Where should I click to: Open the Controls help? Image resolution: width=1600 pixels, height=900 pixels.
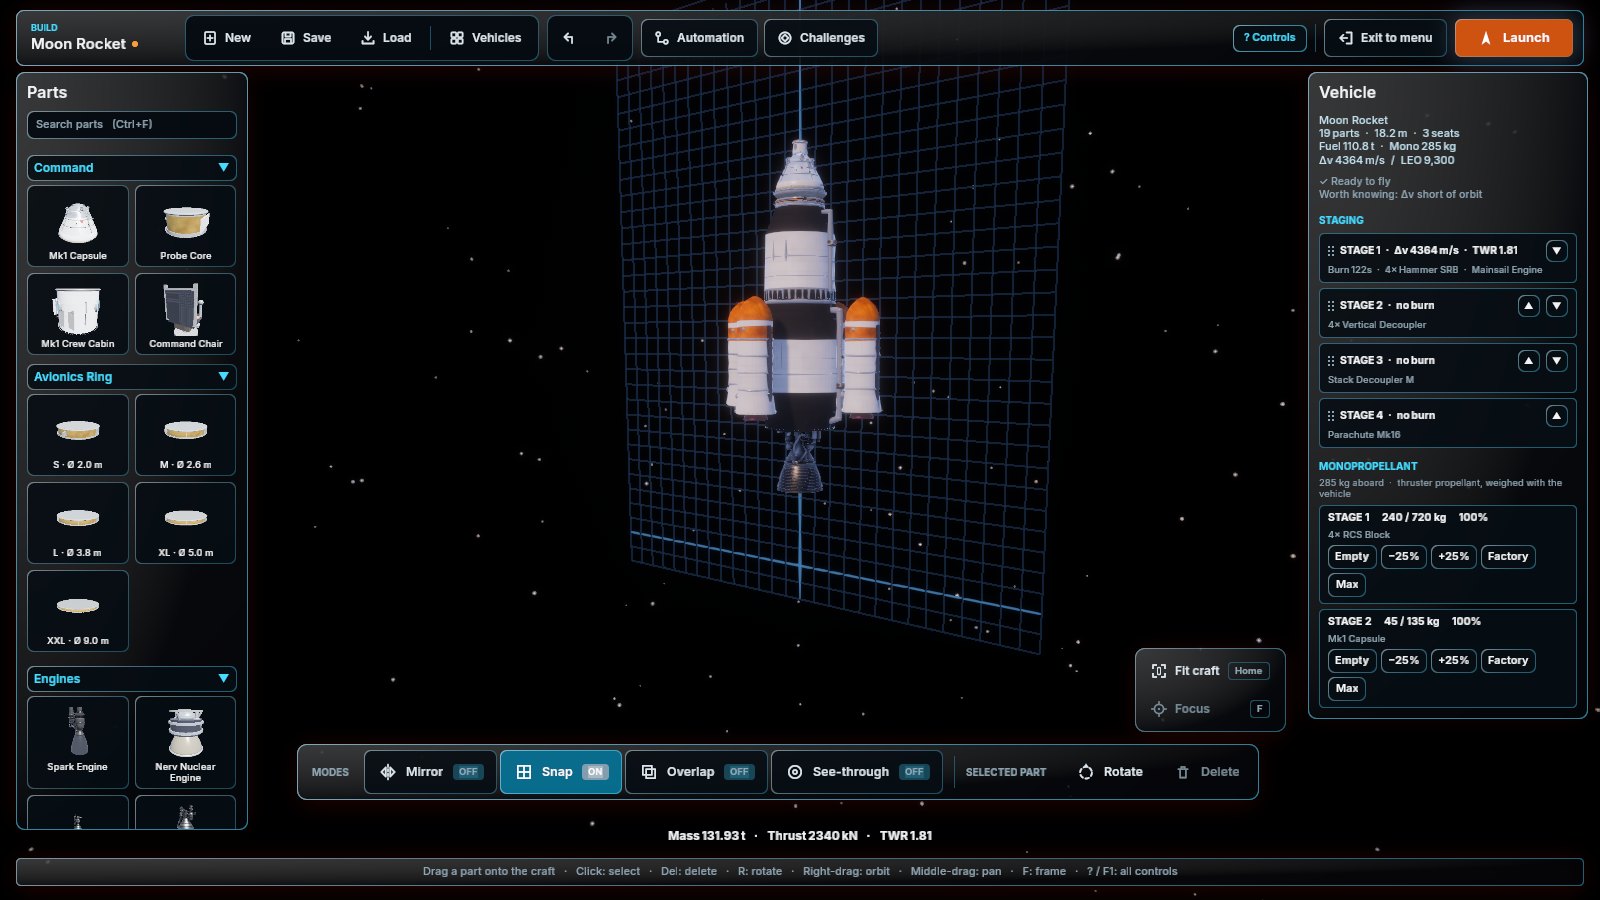(1269, 38)
